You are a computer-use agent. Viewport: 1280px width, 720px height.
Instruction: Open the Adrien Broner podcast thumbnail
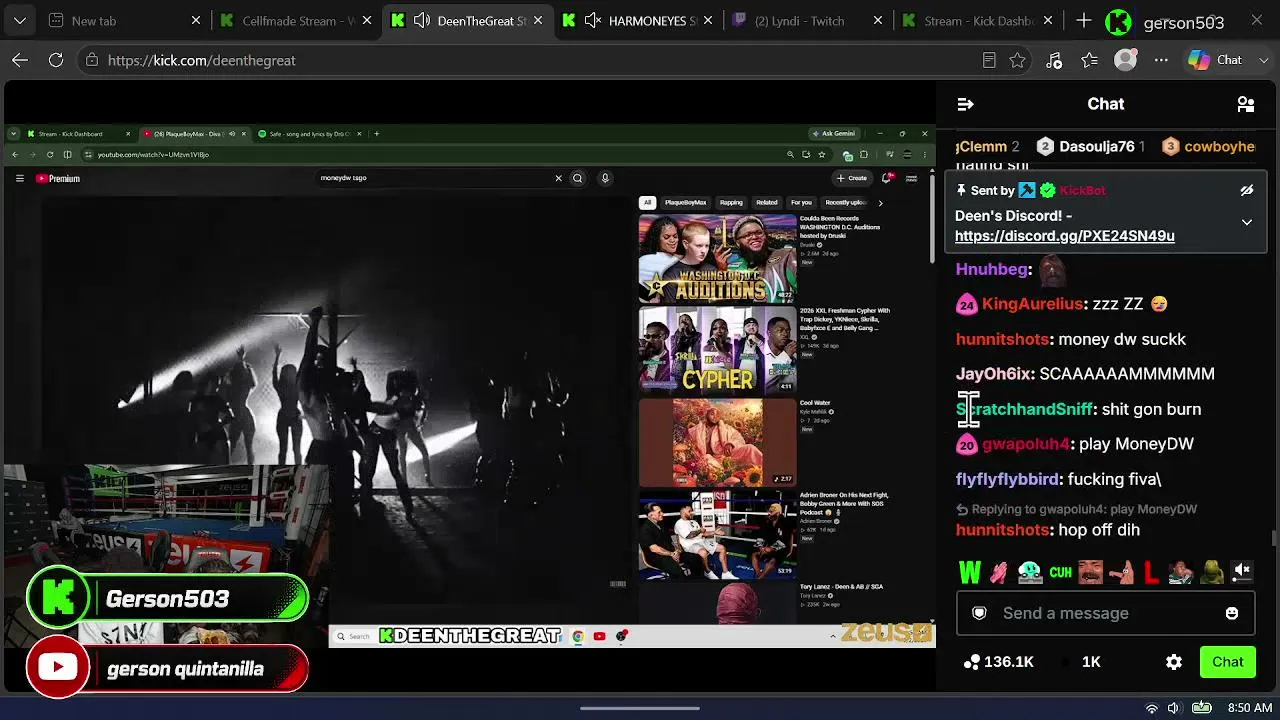point(717,534)
